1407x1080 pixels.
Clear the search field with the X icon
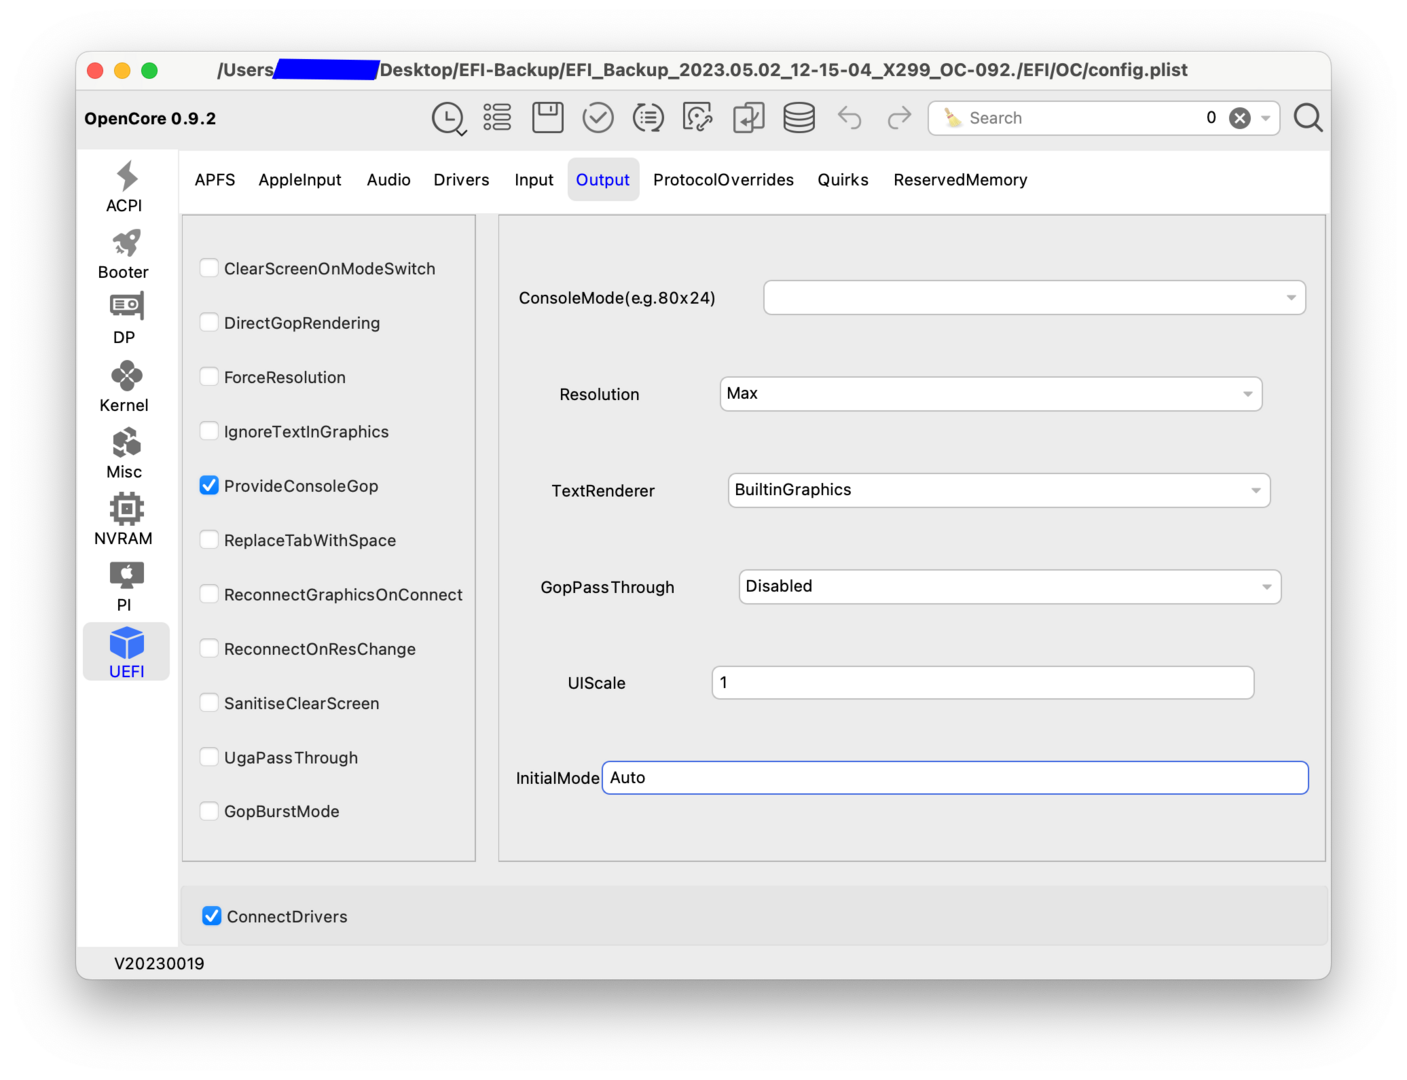tap(1240, 118)
